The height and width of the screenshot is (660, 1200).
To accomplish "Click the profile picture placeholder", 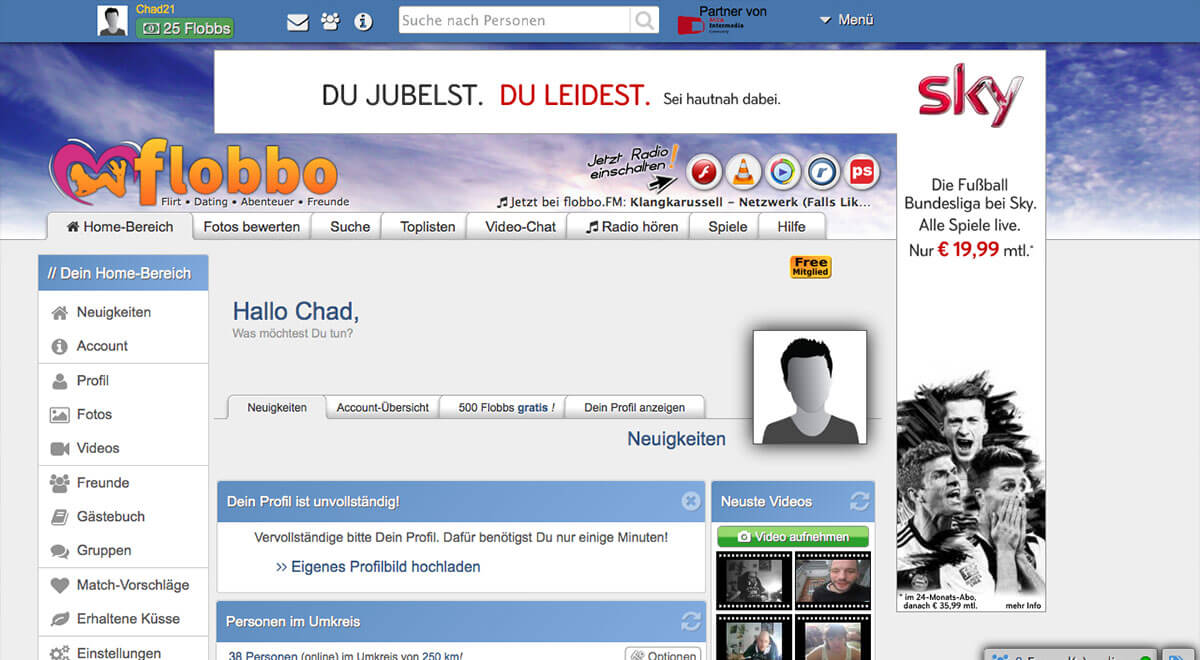I will pos(810,387).
